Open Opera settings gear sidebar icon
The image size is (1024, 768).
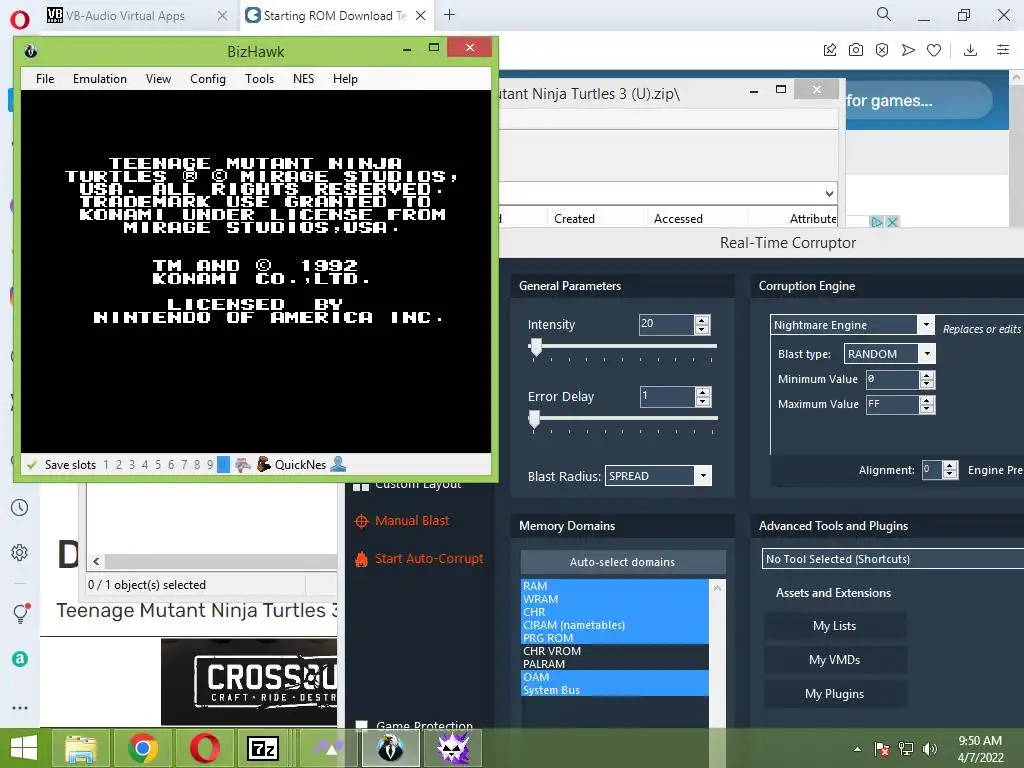pos(20,552)
